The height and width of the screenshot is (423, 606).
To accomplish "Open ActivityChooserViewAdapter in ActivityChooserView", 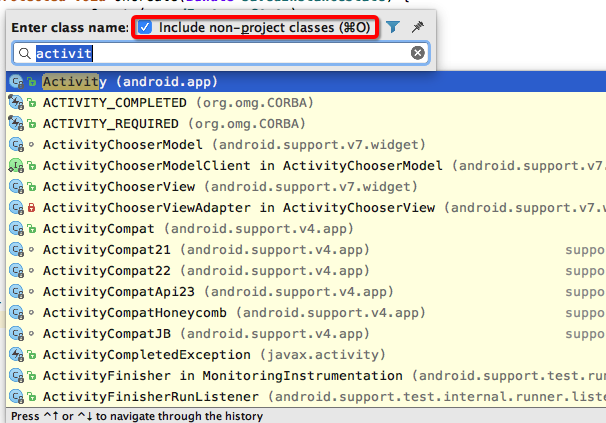I will pos(306,208).
